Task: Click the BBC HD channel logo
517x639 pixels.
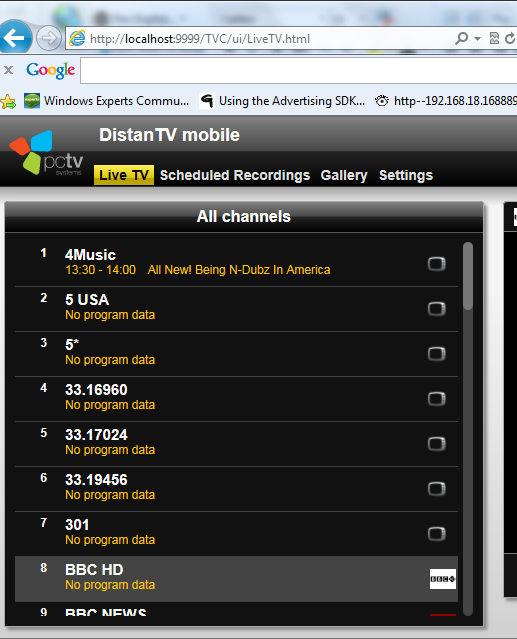Action: (443, 579)
